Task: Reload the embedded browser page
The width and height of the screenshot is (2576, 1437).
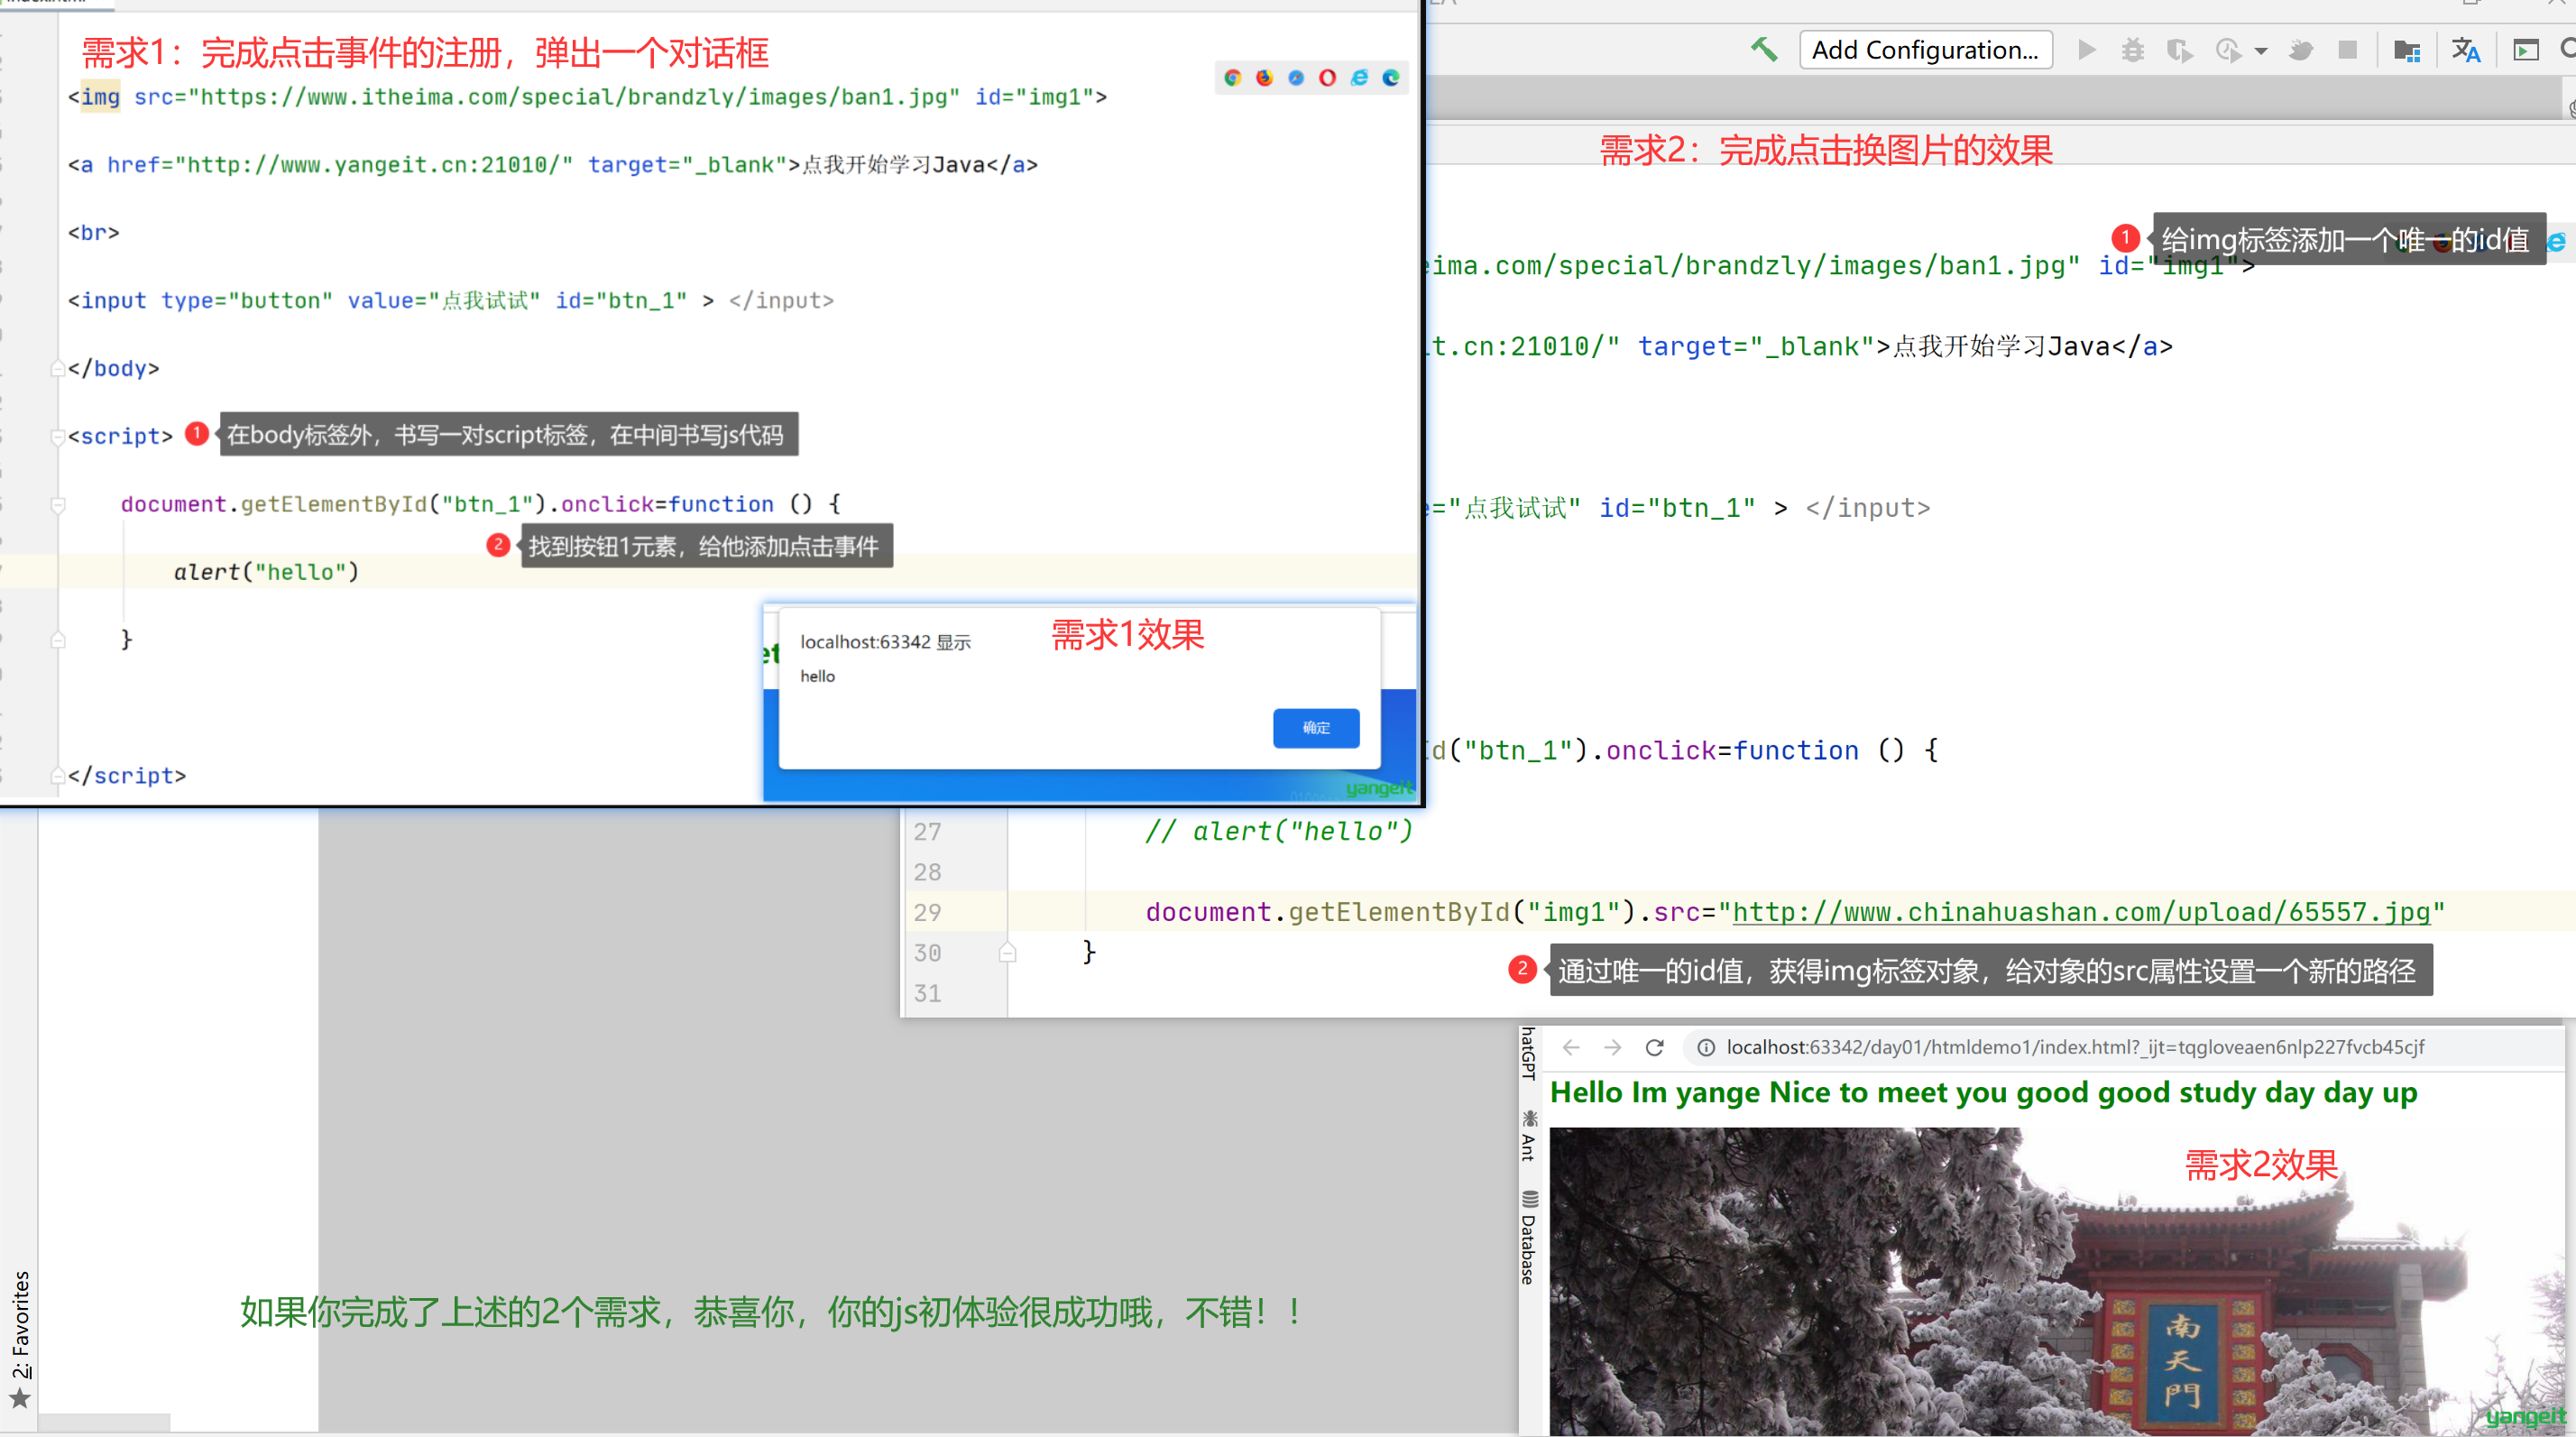Action: click(x=1654, y=1047)
